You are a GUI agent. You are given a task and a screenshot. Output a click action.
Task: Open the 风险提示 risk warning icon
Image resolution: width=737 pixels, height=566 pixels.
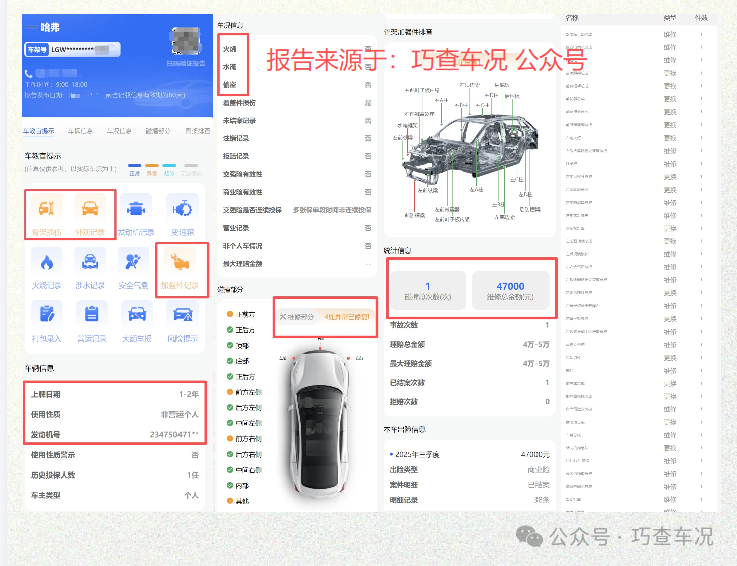[x=183, y=314]
